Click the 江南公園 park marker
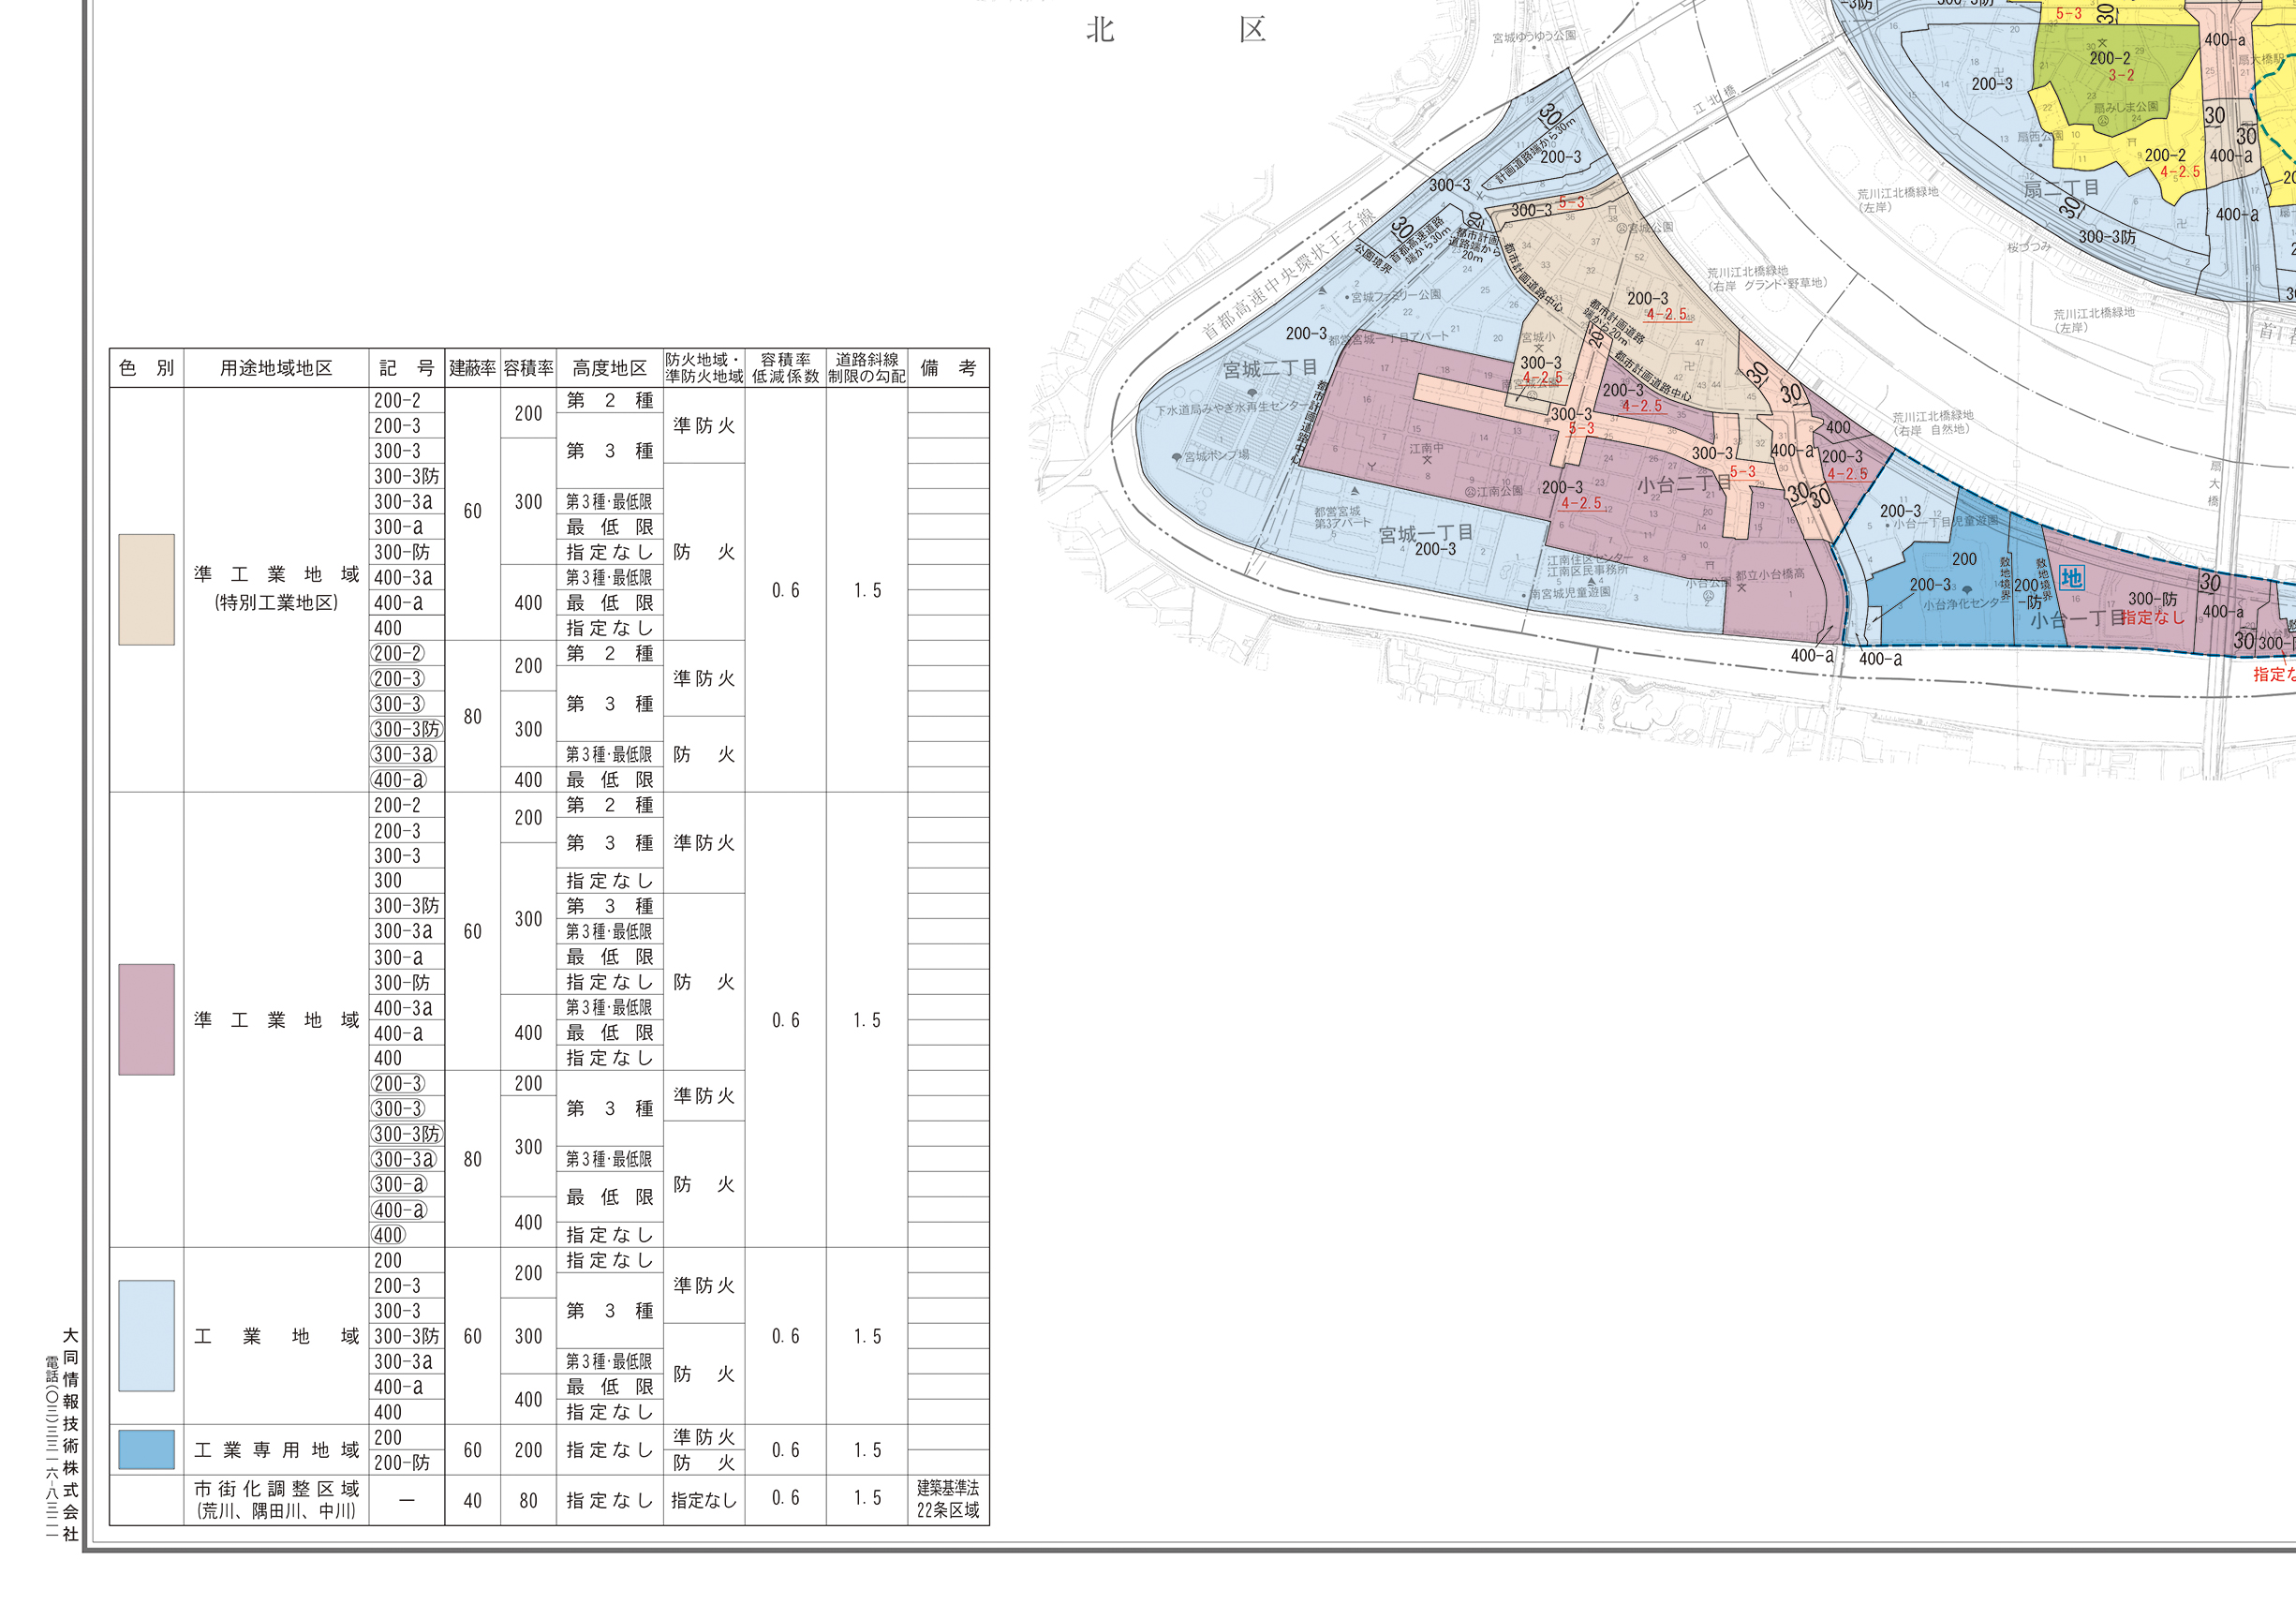 [1470, 492]
